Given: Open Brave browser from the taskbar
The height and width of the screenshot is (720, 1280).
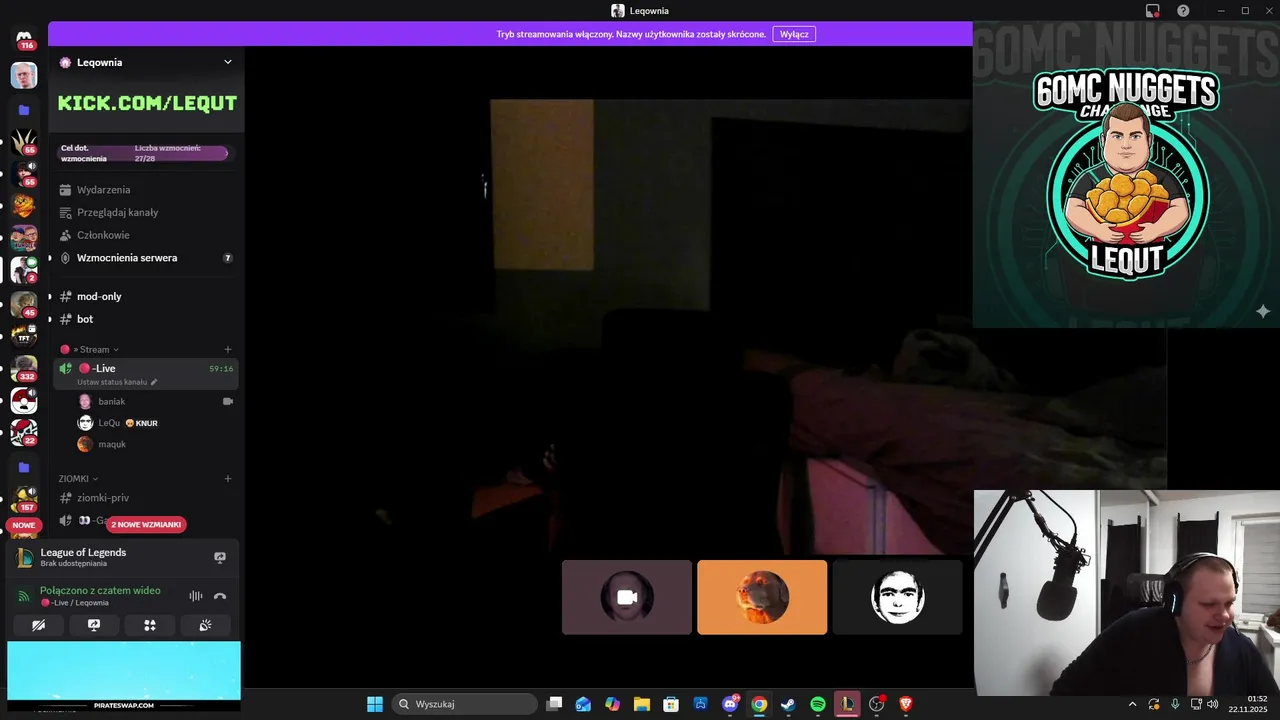Looking at the screenshot, I should [906, 704].
